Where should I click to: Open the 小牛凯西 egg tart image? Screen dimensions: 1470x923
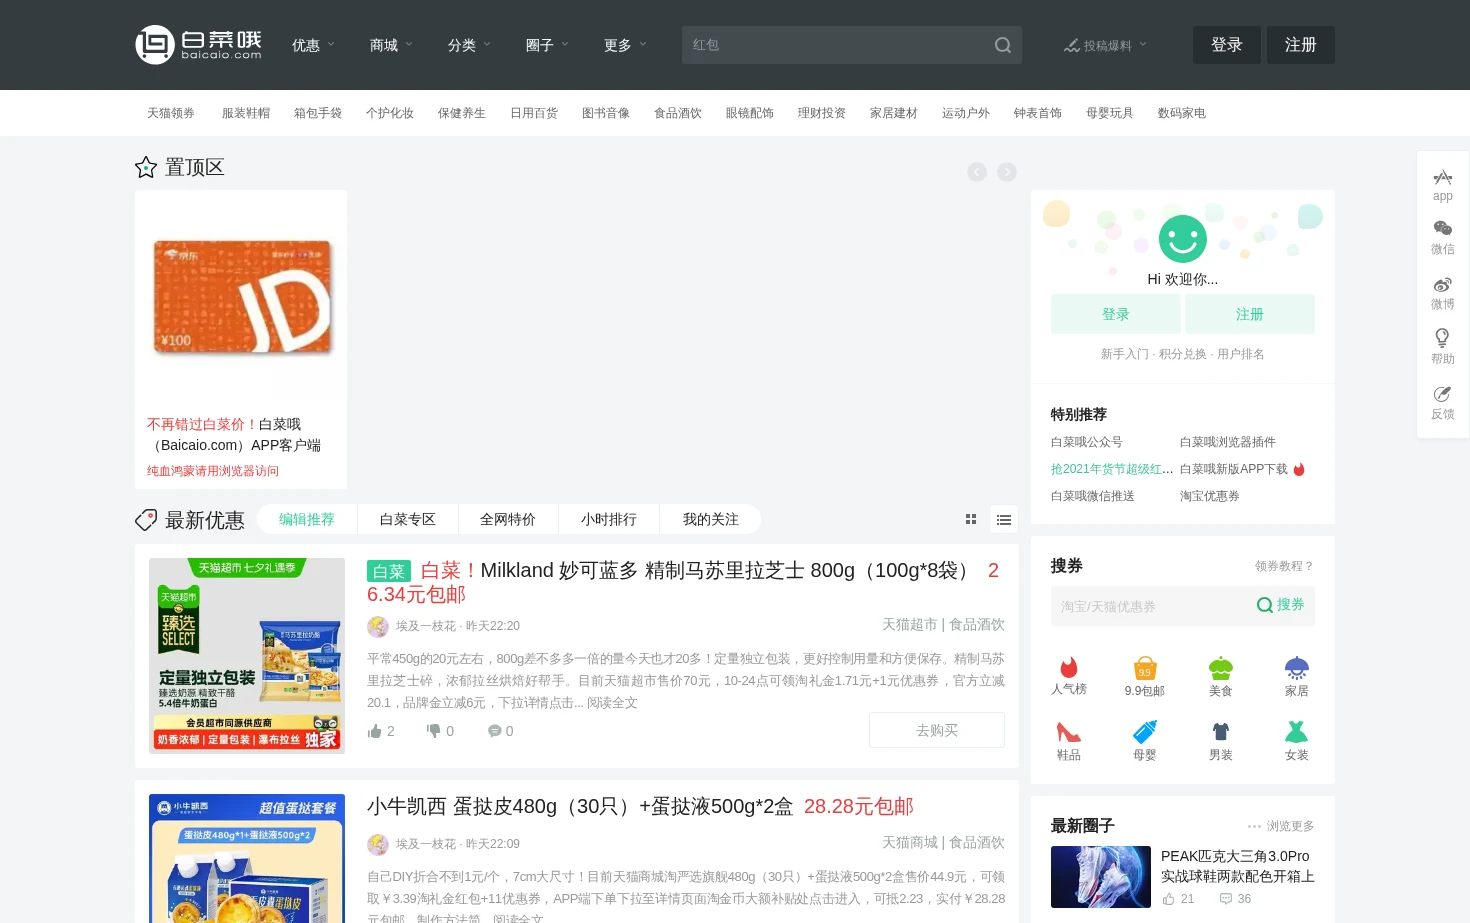pos(247,858)
